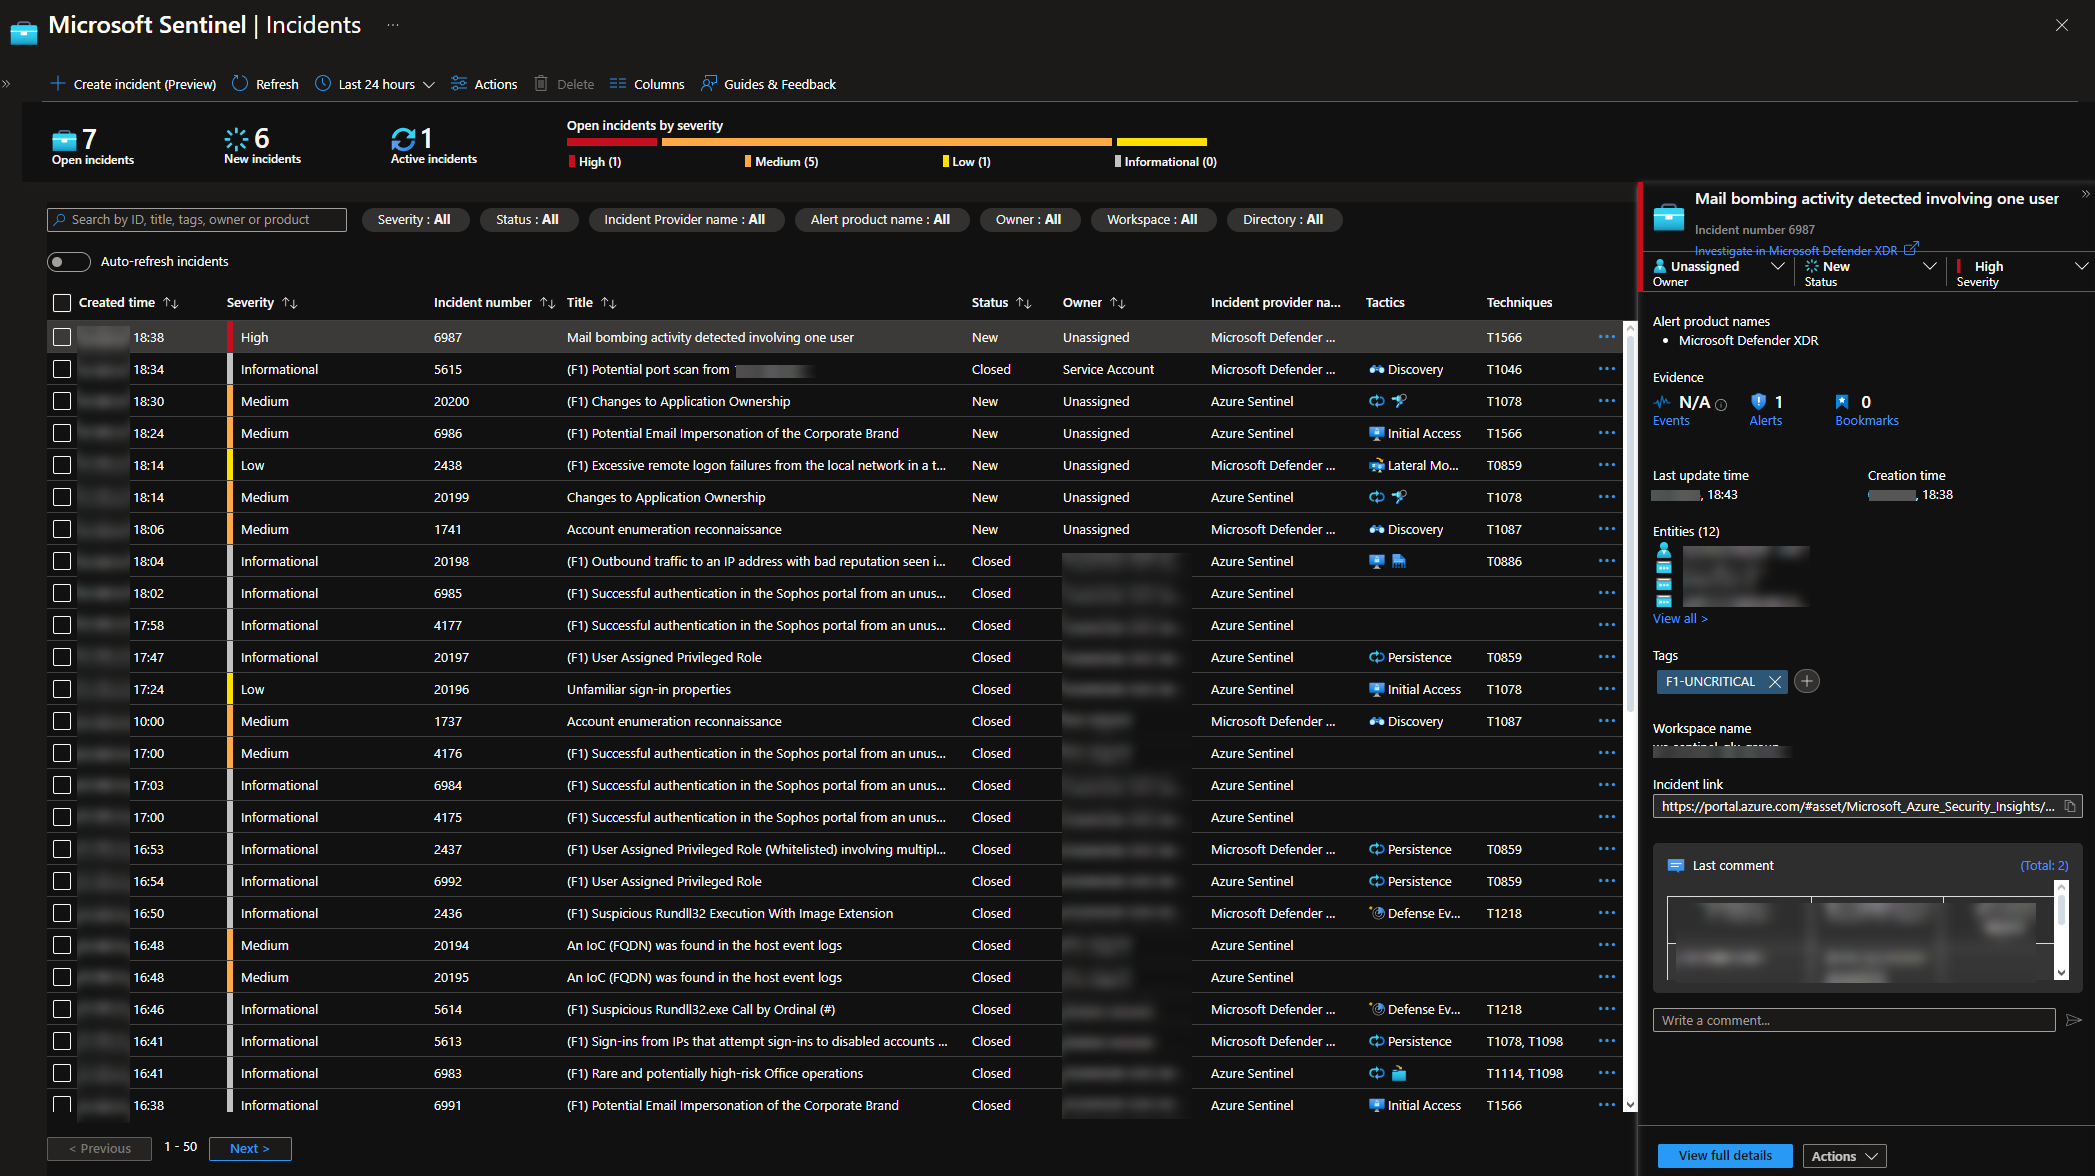Click the search incidents input field
The height and width of the screenshot is (1176, 2095).
[x=197, y=220]
